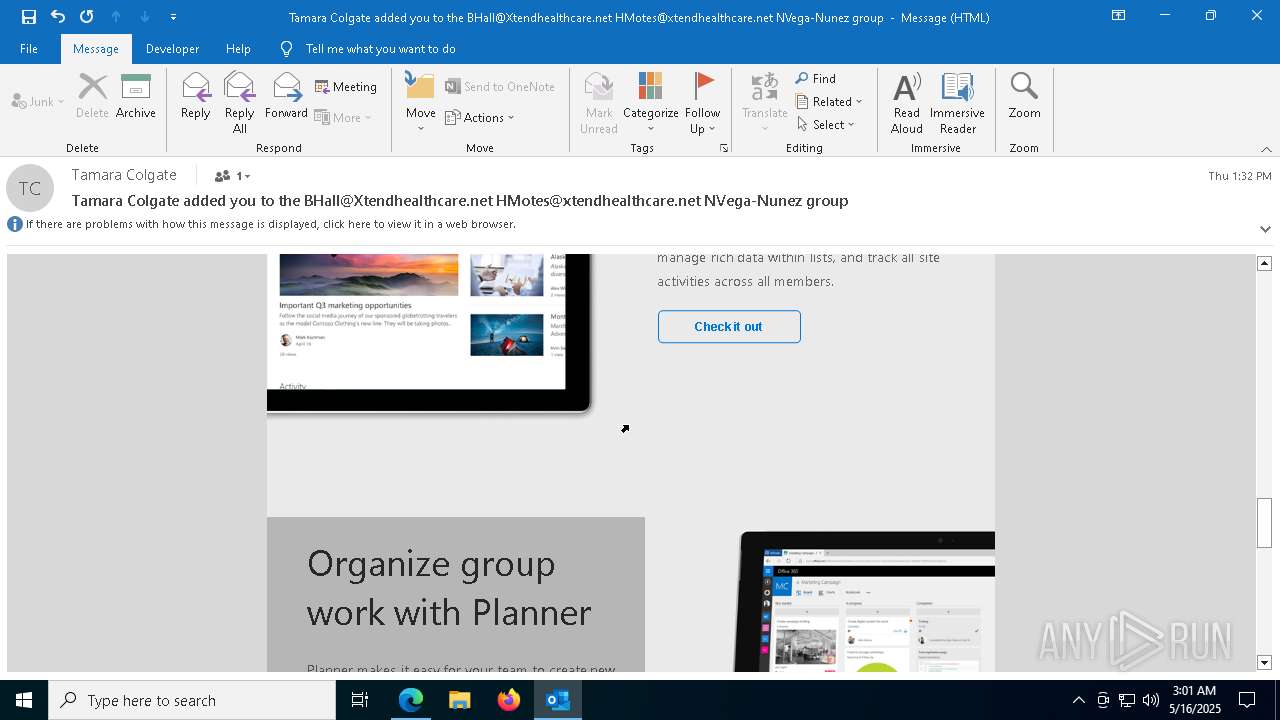
Task: Open the notification center
Action: 1248,700
